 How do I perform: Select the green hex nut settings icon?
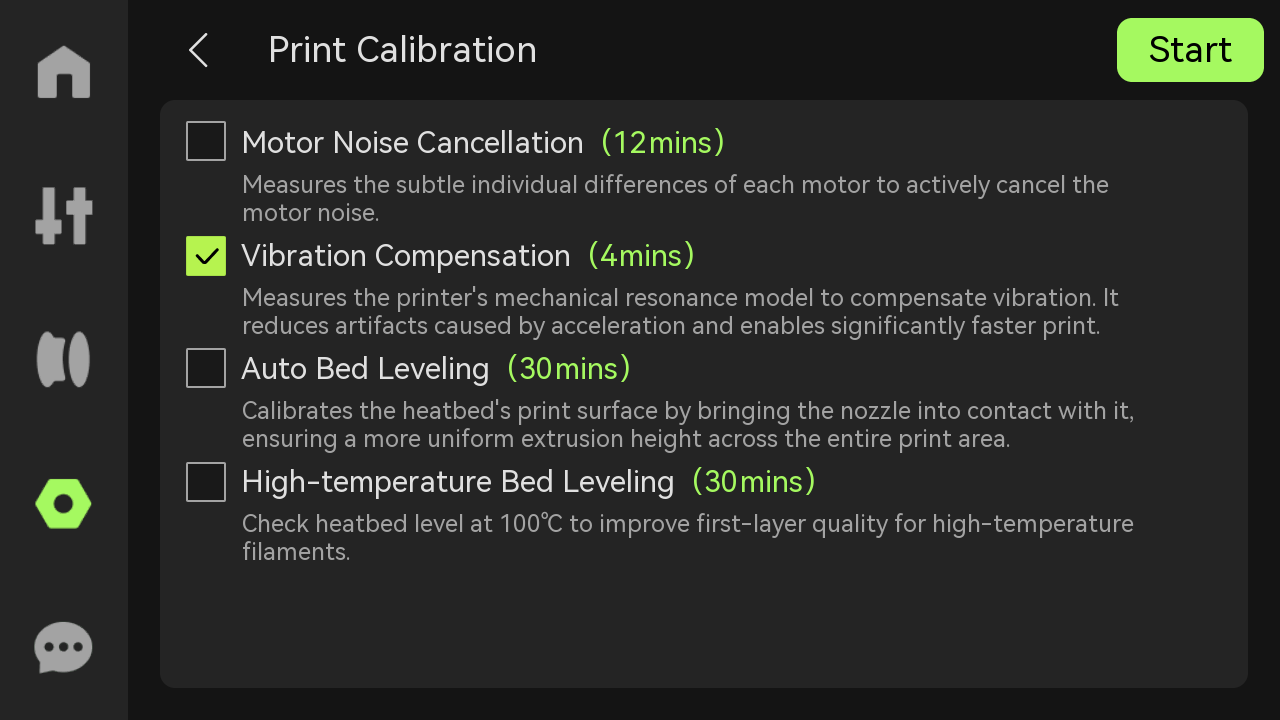coord(64,504)
